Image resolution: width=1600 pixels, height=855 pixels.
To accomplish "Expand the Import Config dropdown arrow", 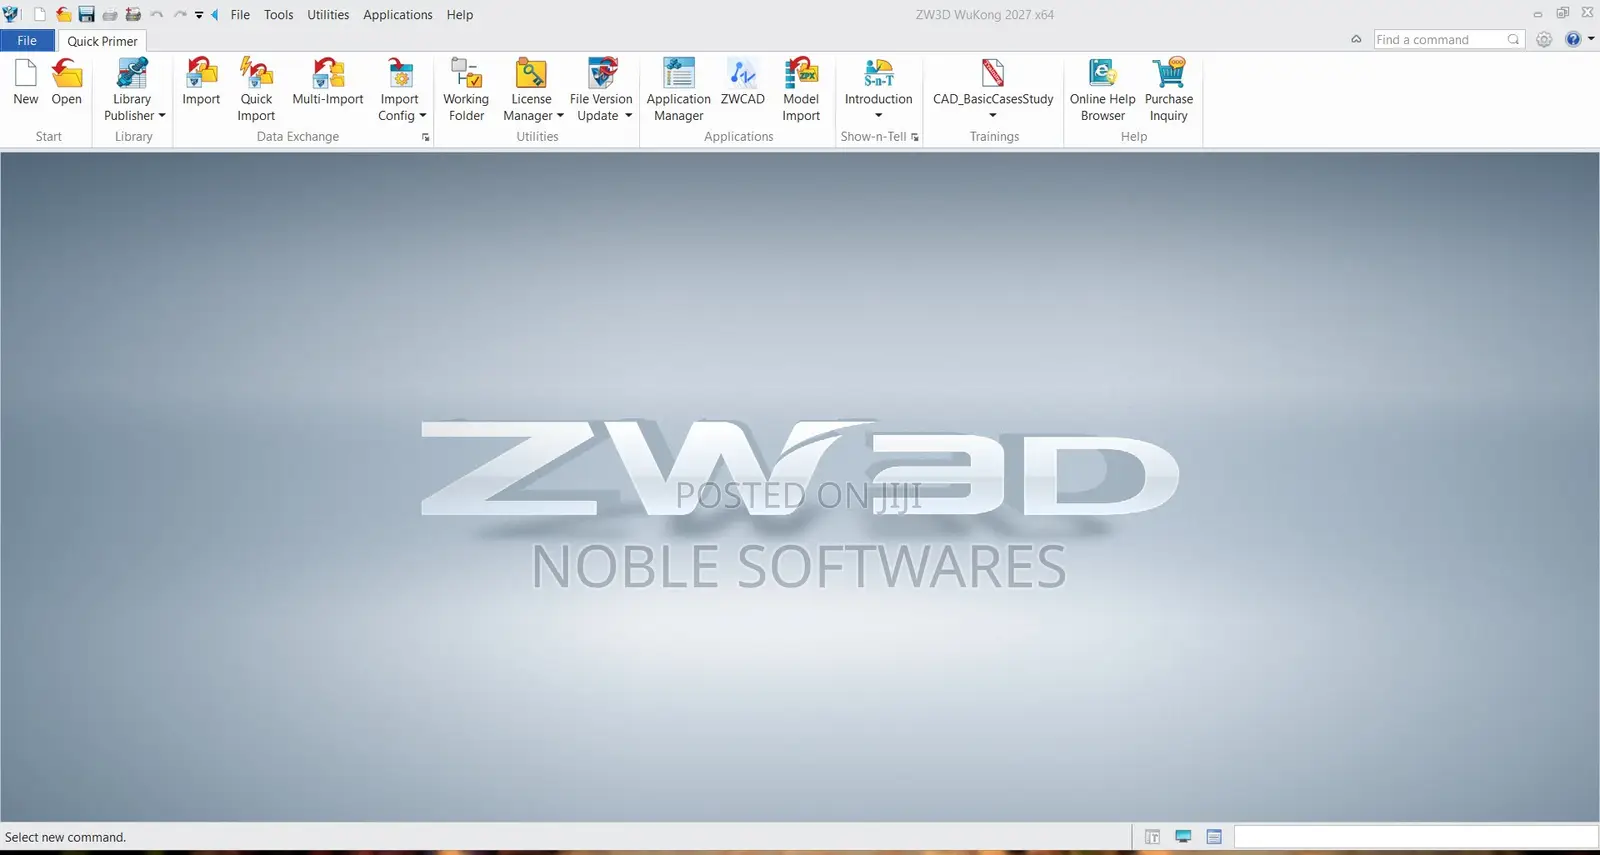I will [x=422, y=116].
